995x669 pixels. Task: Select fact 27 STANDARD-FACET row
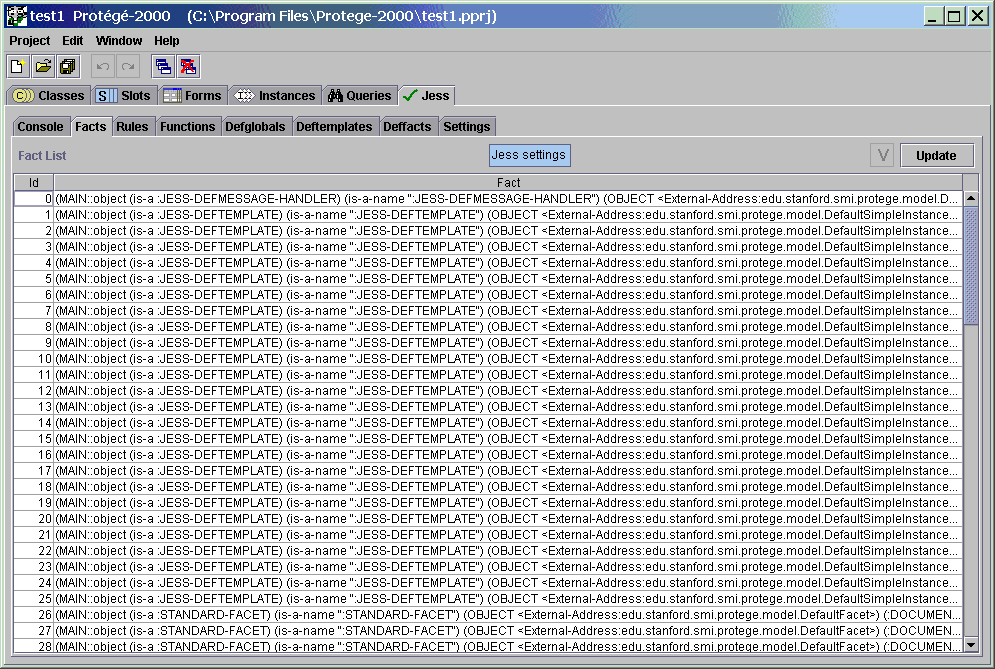[x=489, y=630]
